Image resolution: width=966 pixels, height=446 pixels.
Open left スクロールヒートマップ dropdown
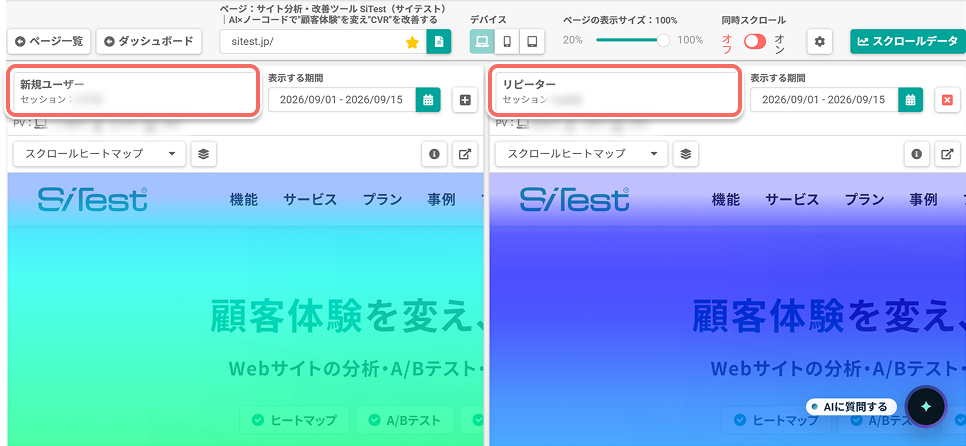click(99, 153)
